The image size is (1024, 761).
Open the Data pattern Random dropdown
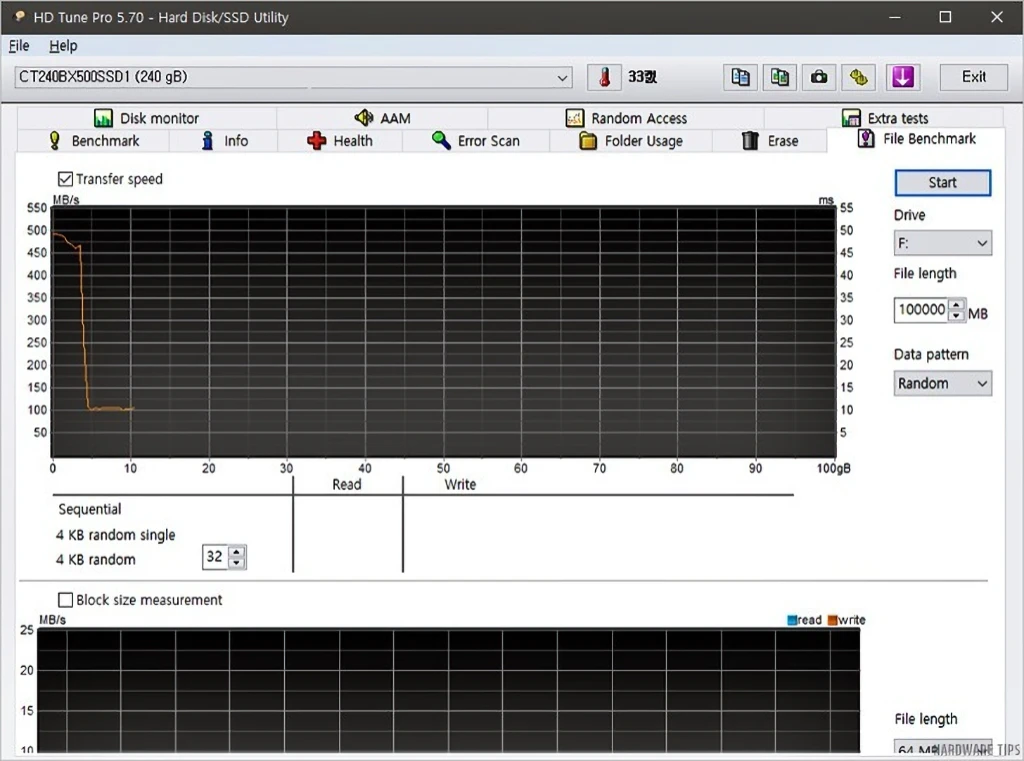click(942, 383)
